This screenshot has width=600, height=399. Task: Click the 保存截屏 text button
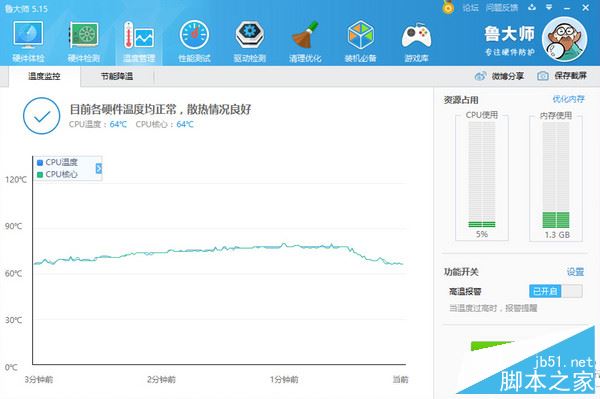point(571,76)
